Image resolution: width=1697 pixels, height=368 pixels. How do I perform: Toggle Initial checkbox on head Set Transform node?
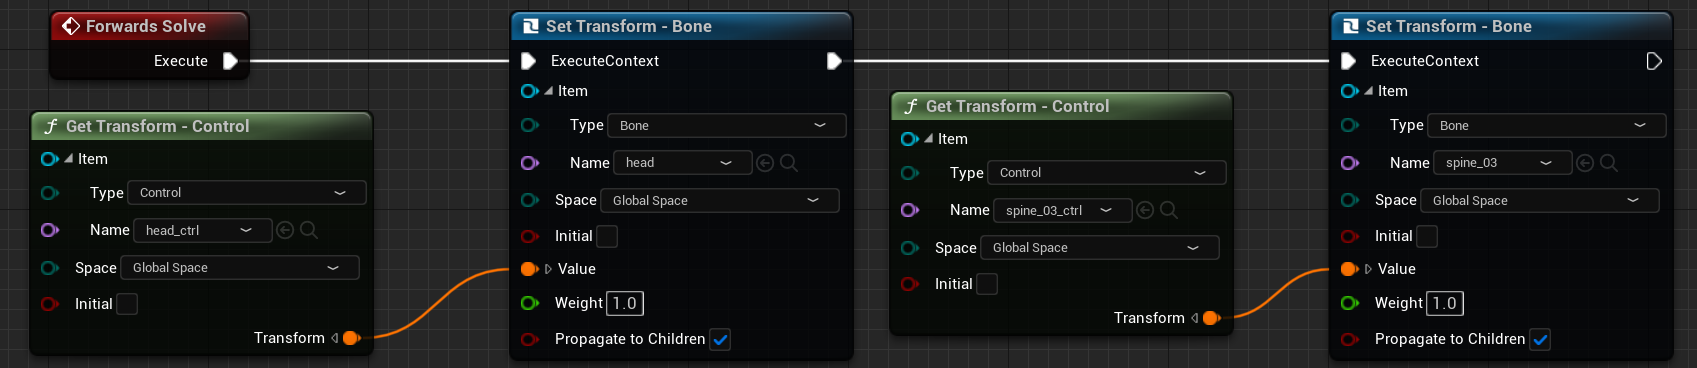[607, 236]
